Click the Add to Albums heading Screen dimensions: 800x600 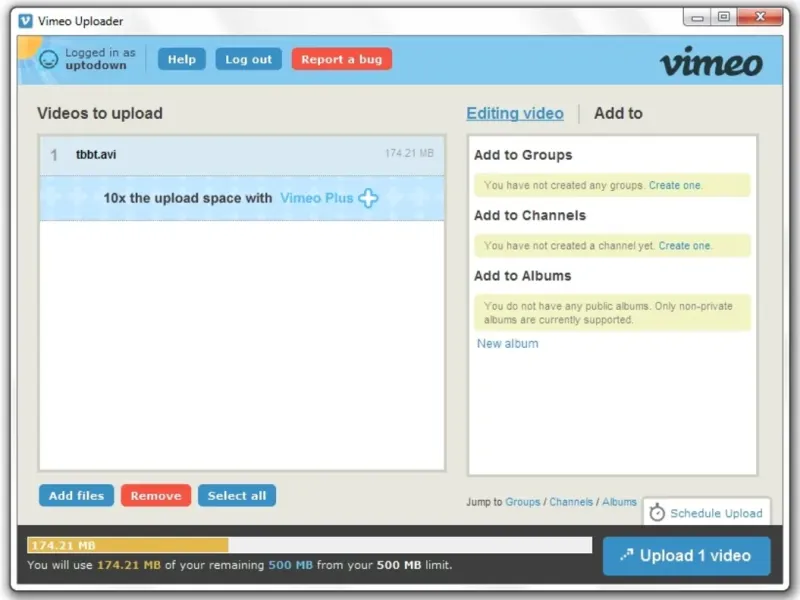(522, 276)
